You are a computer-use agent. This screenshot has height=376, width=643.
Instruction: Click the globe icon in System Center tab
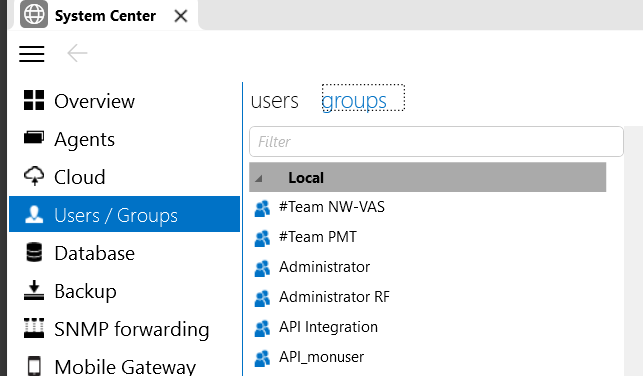(x=34, y=15)
